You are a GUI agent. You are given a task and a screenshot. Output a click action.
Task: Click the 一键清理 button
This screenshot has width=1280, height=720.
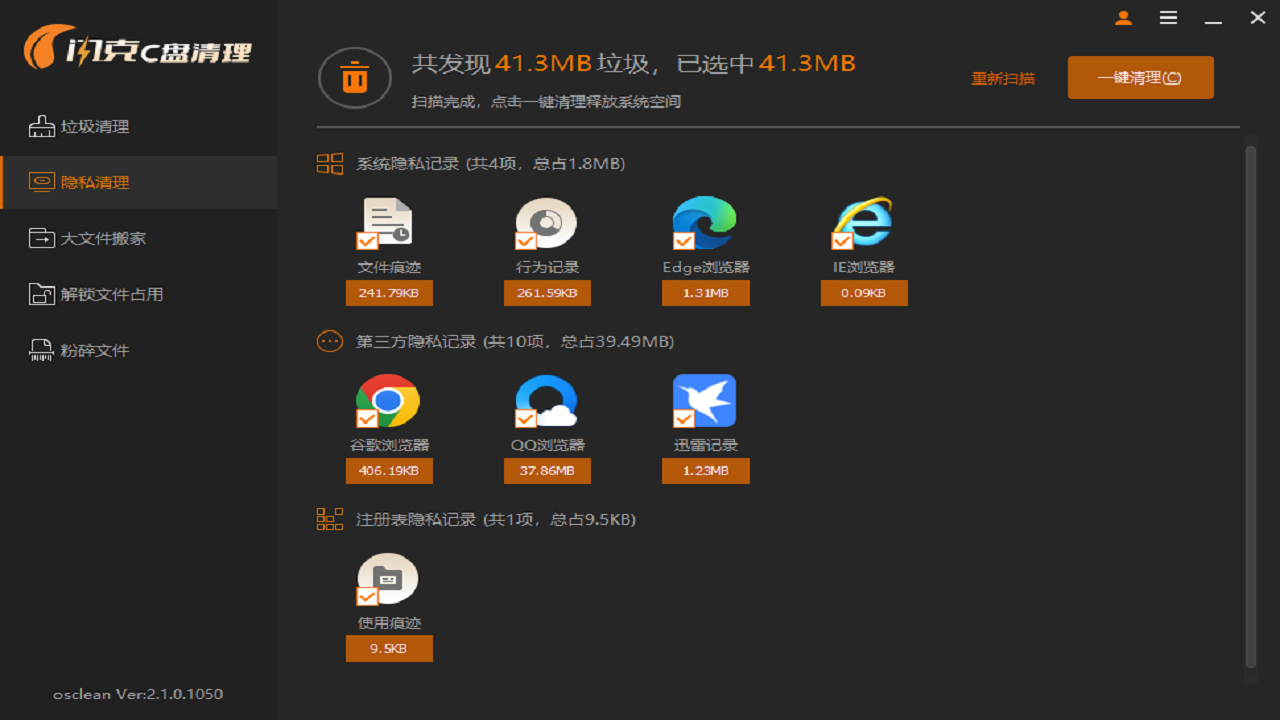click(1140, 77)
